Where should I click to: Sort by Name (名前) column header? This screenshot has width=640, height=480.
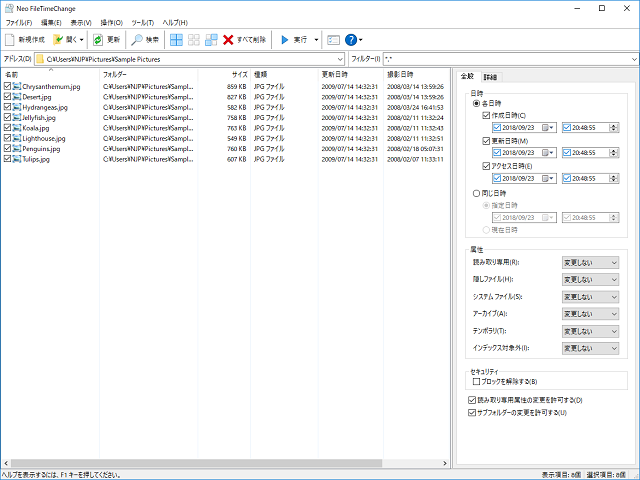[x=50, y=74]
